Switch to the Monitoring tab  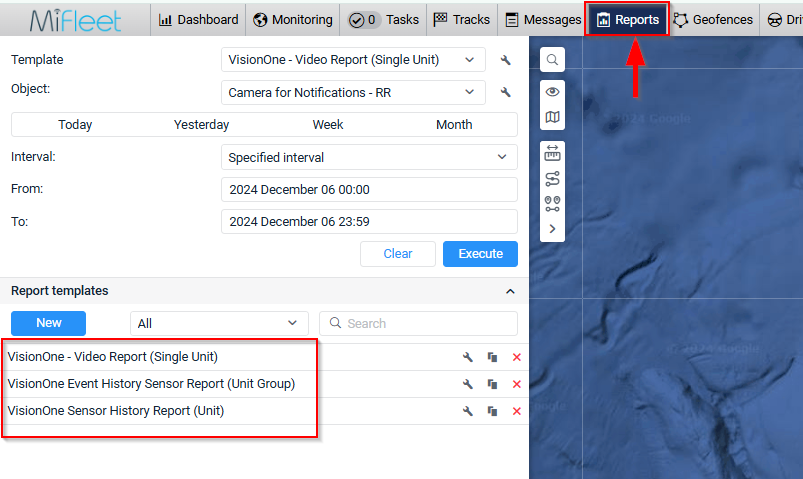(292, 19)
